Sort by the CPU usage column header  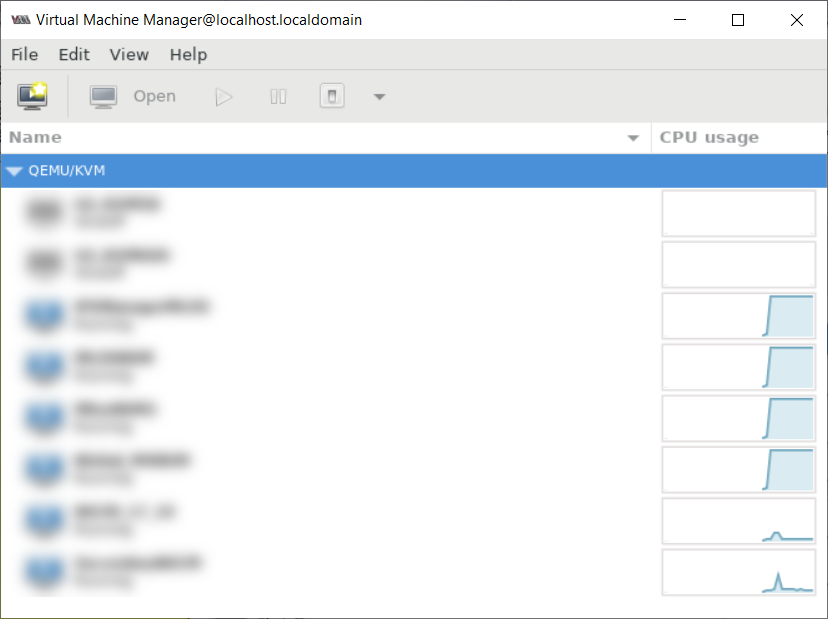pyautogui.click(x=739, y=137)
